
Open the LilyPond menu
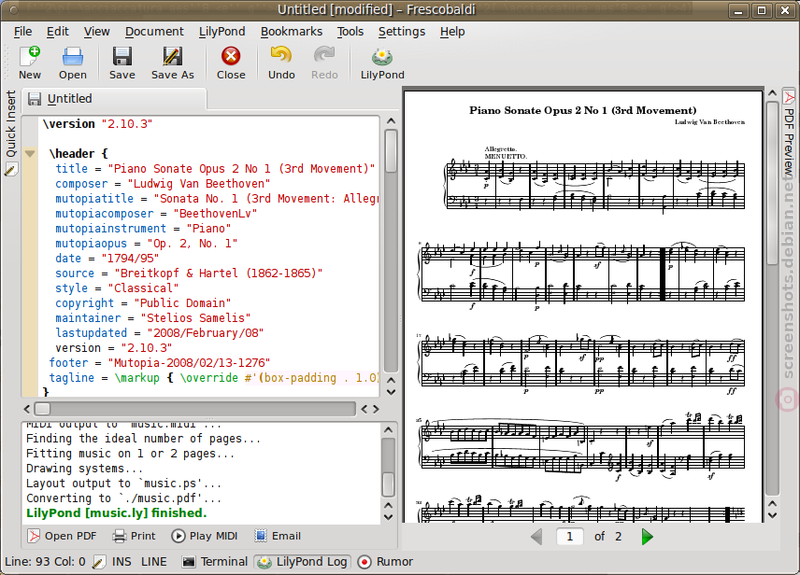tap(222, 32)
